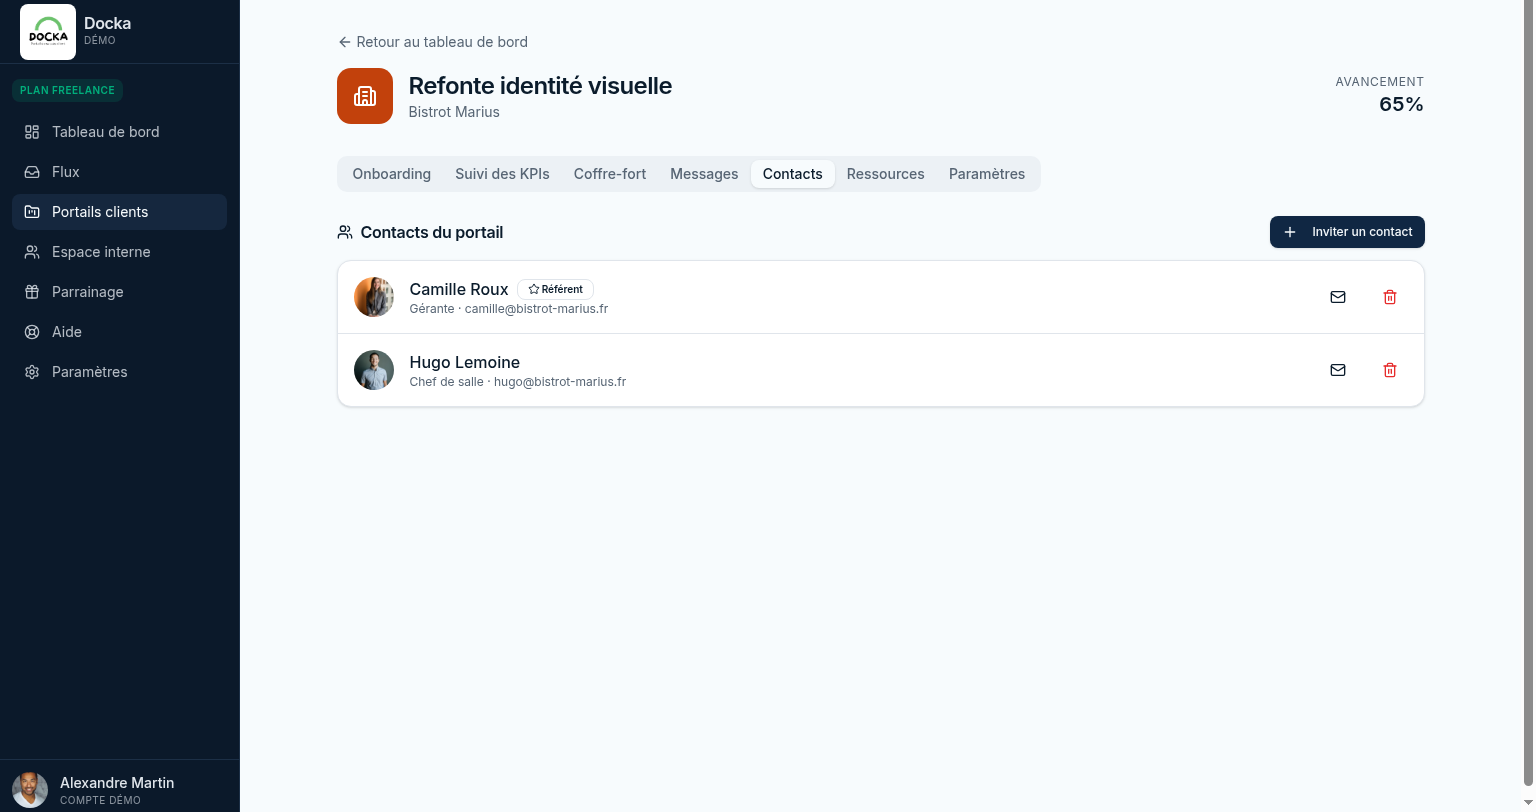Click the orange building project icon

pos(365,96)
